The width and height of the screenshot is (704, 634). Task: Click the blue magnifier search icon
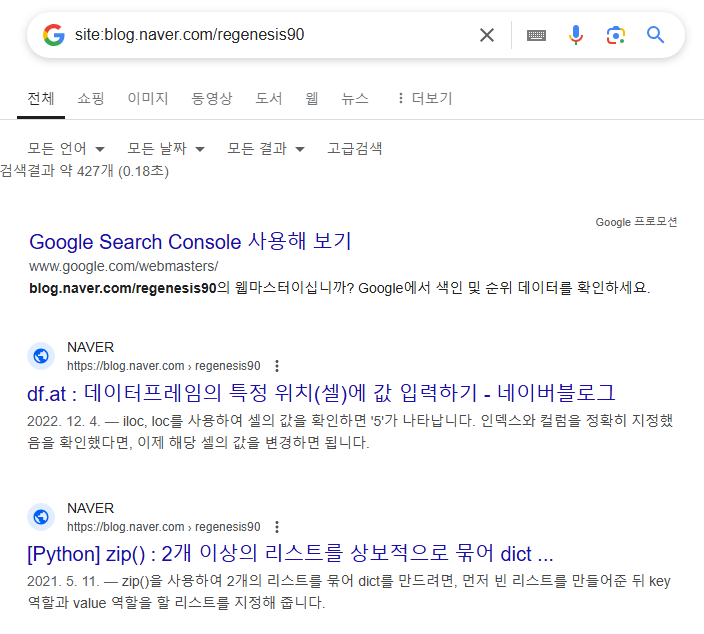(655, 35)
